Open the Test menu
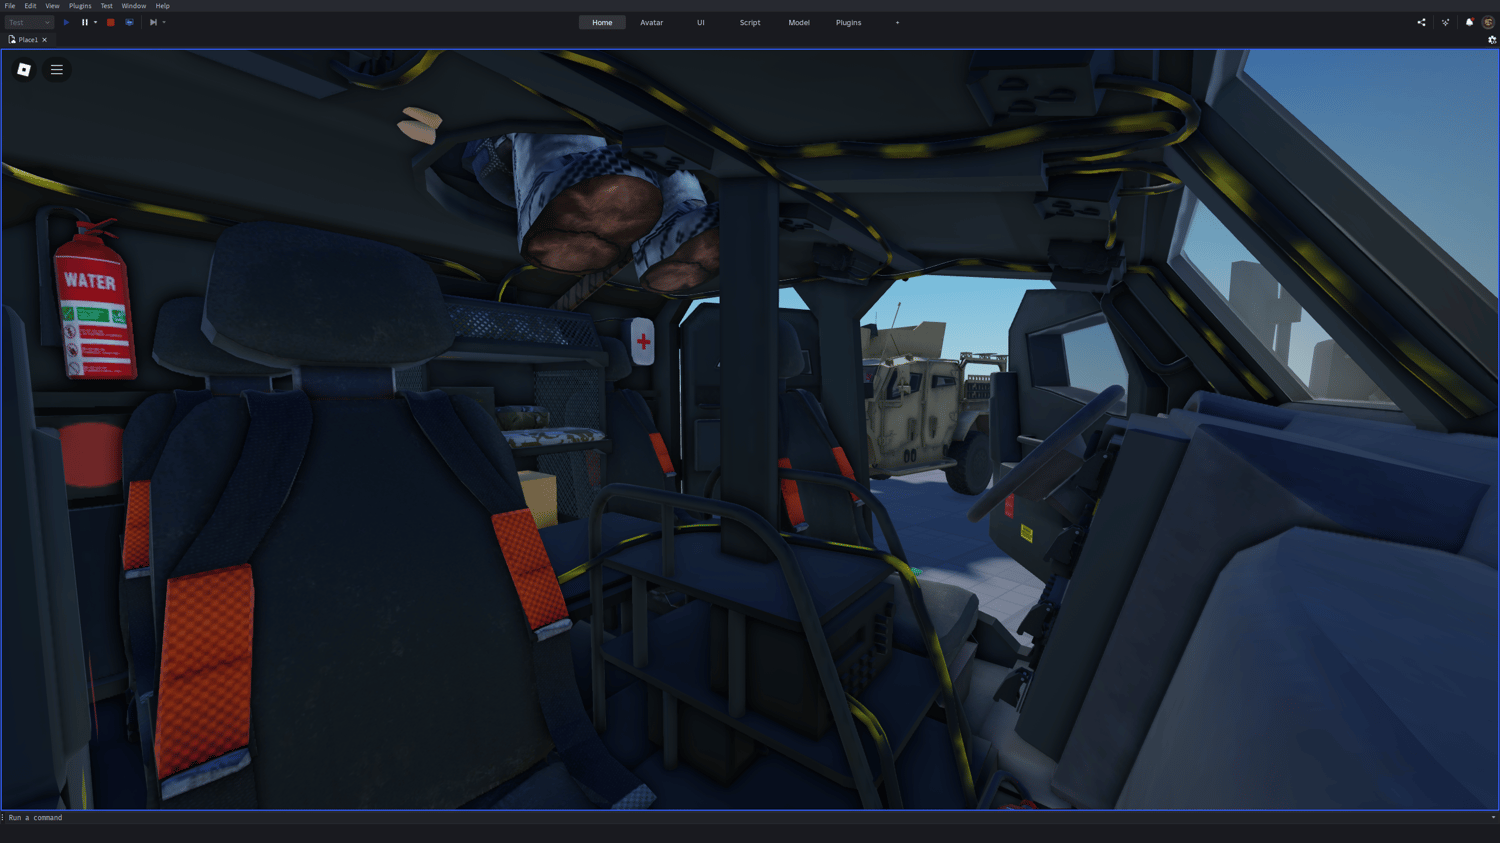 tap(107, 6)
